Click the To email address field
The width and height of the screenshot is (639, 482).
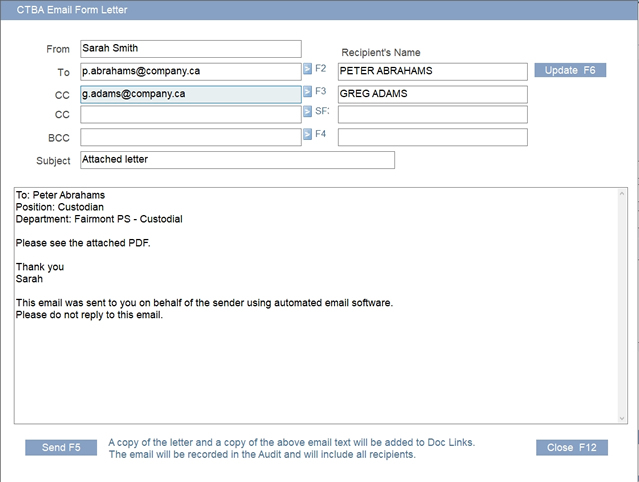pyautogui.click(x=190, y=72)
